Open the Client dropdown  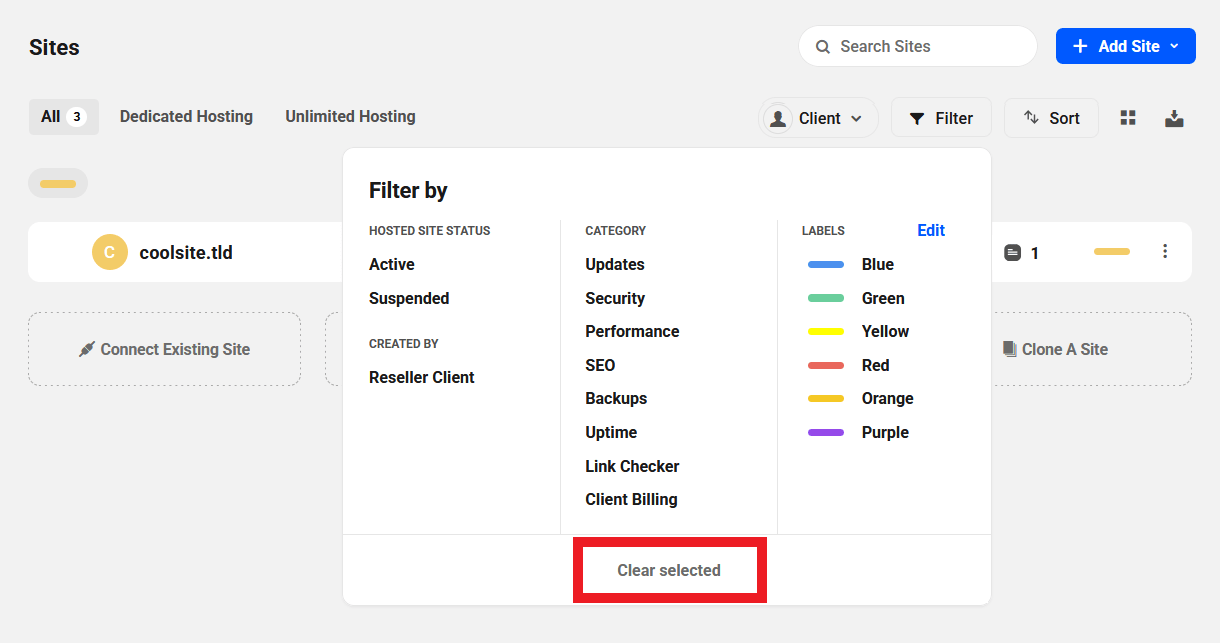818,118
